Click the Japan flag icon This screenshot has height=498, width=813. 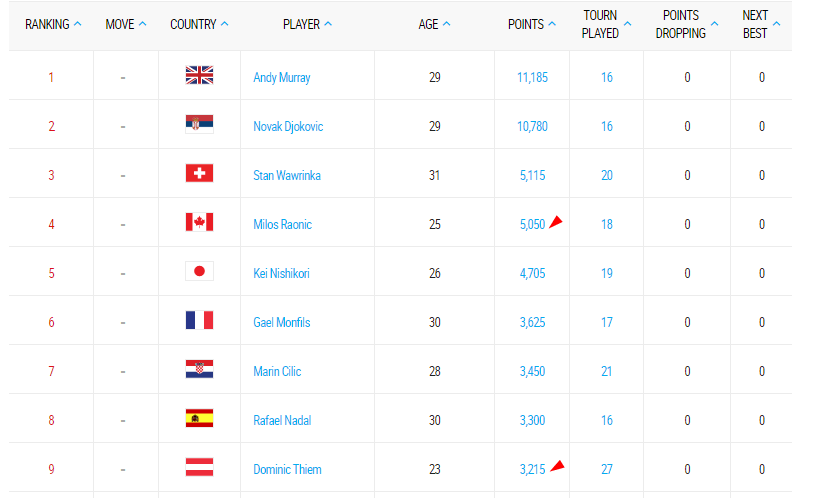199,271
